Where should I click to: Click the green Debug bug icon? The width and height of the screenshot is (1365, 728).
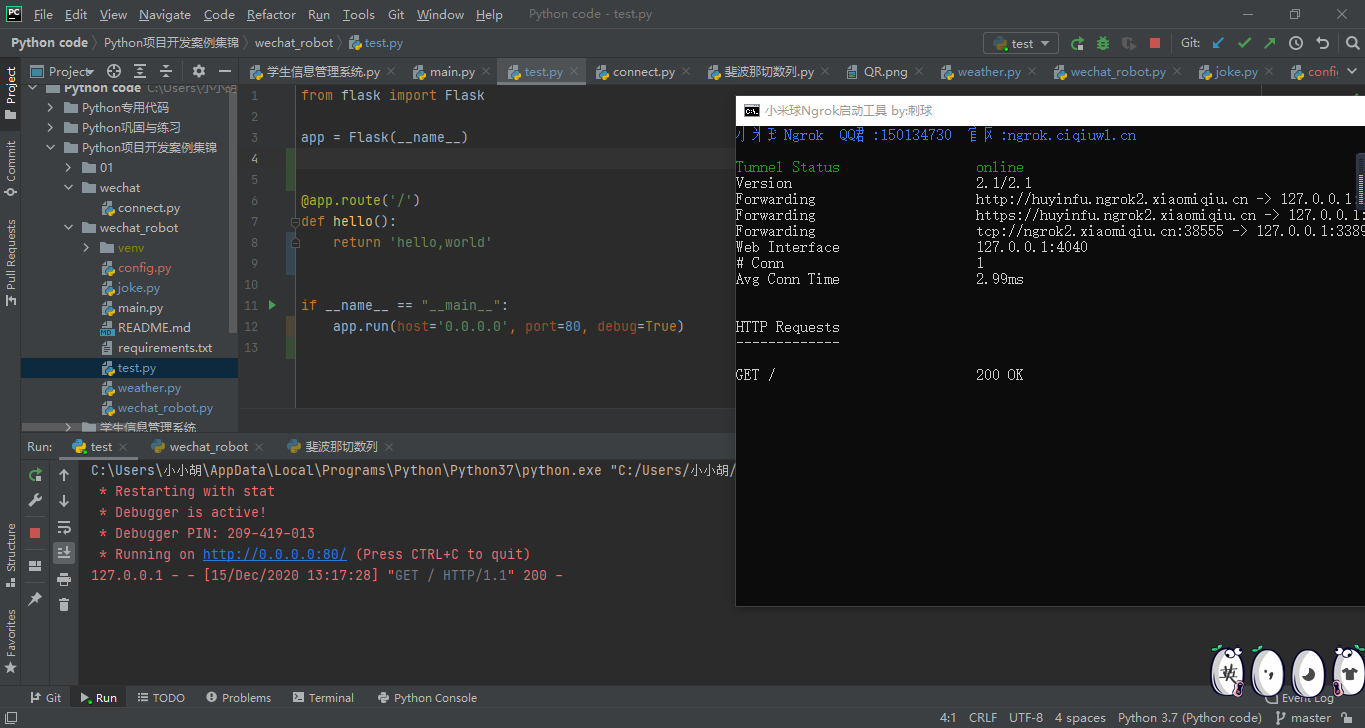click(1103, 43)
